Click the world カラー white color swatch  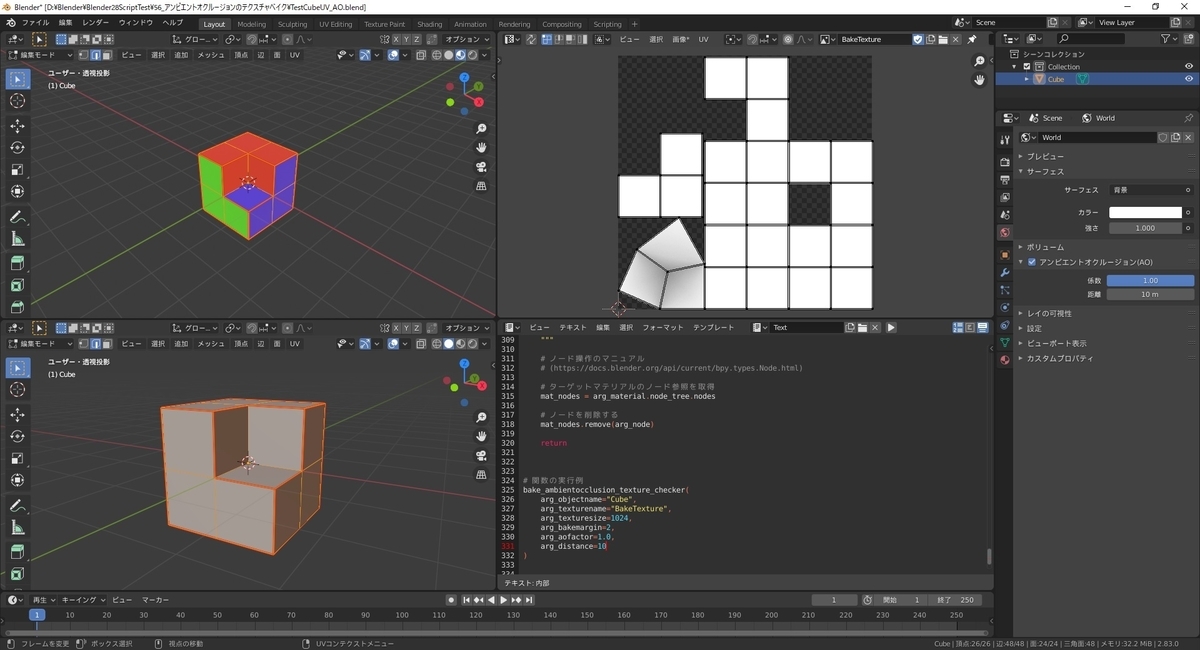[1145, 213]
